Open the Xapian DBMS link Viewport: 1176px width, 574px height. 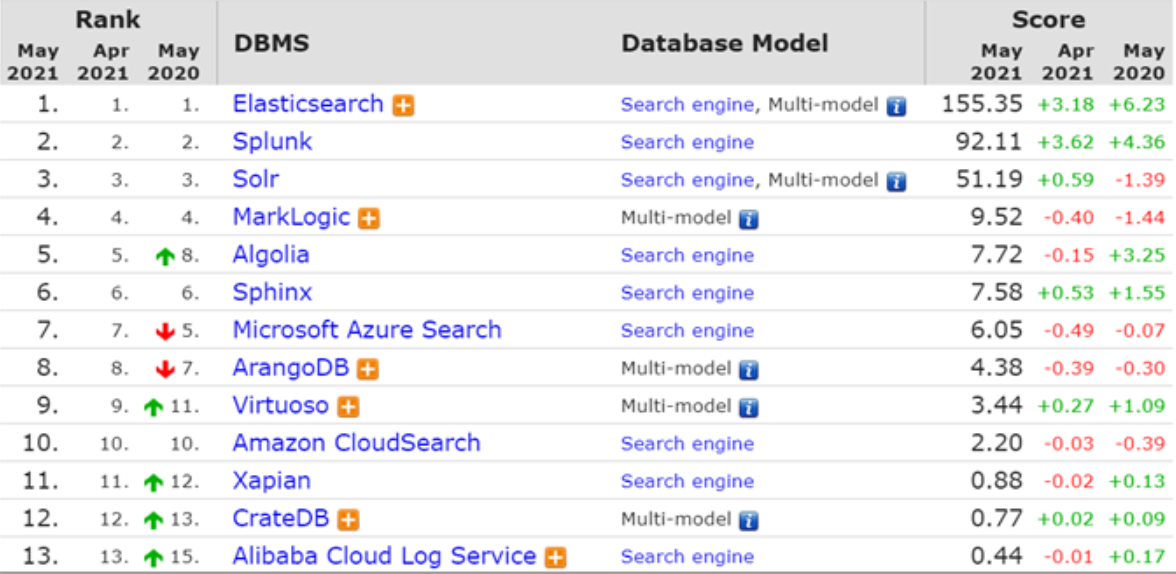(x=271, y=481)
